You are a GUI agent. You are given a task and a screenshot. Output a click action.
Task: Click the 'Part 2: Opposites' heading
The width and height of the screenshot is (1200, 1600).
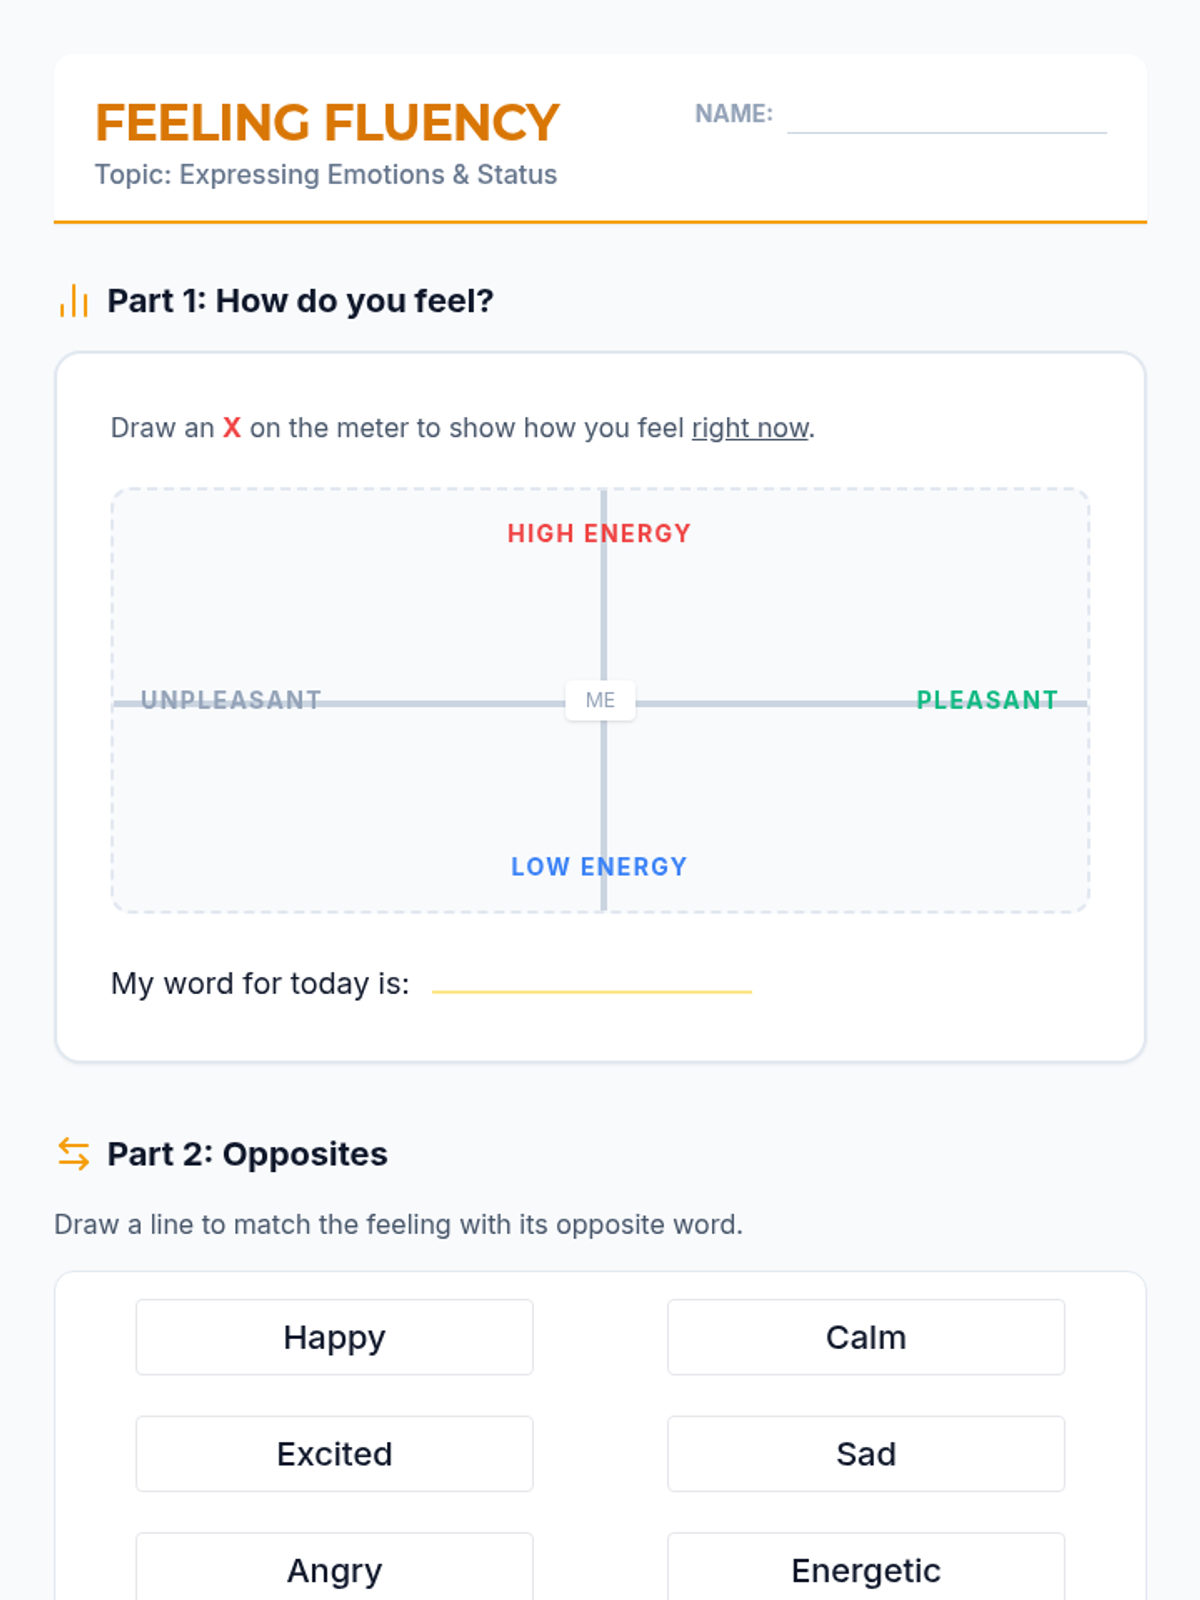click(247, 1154)
